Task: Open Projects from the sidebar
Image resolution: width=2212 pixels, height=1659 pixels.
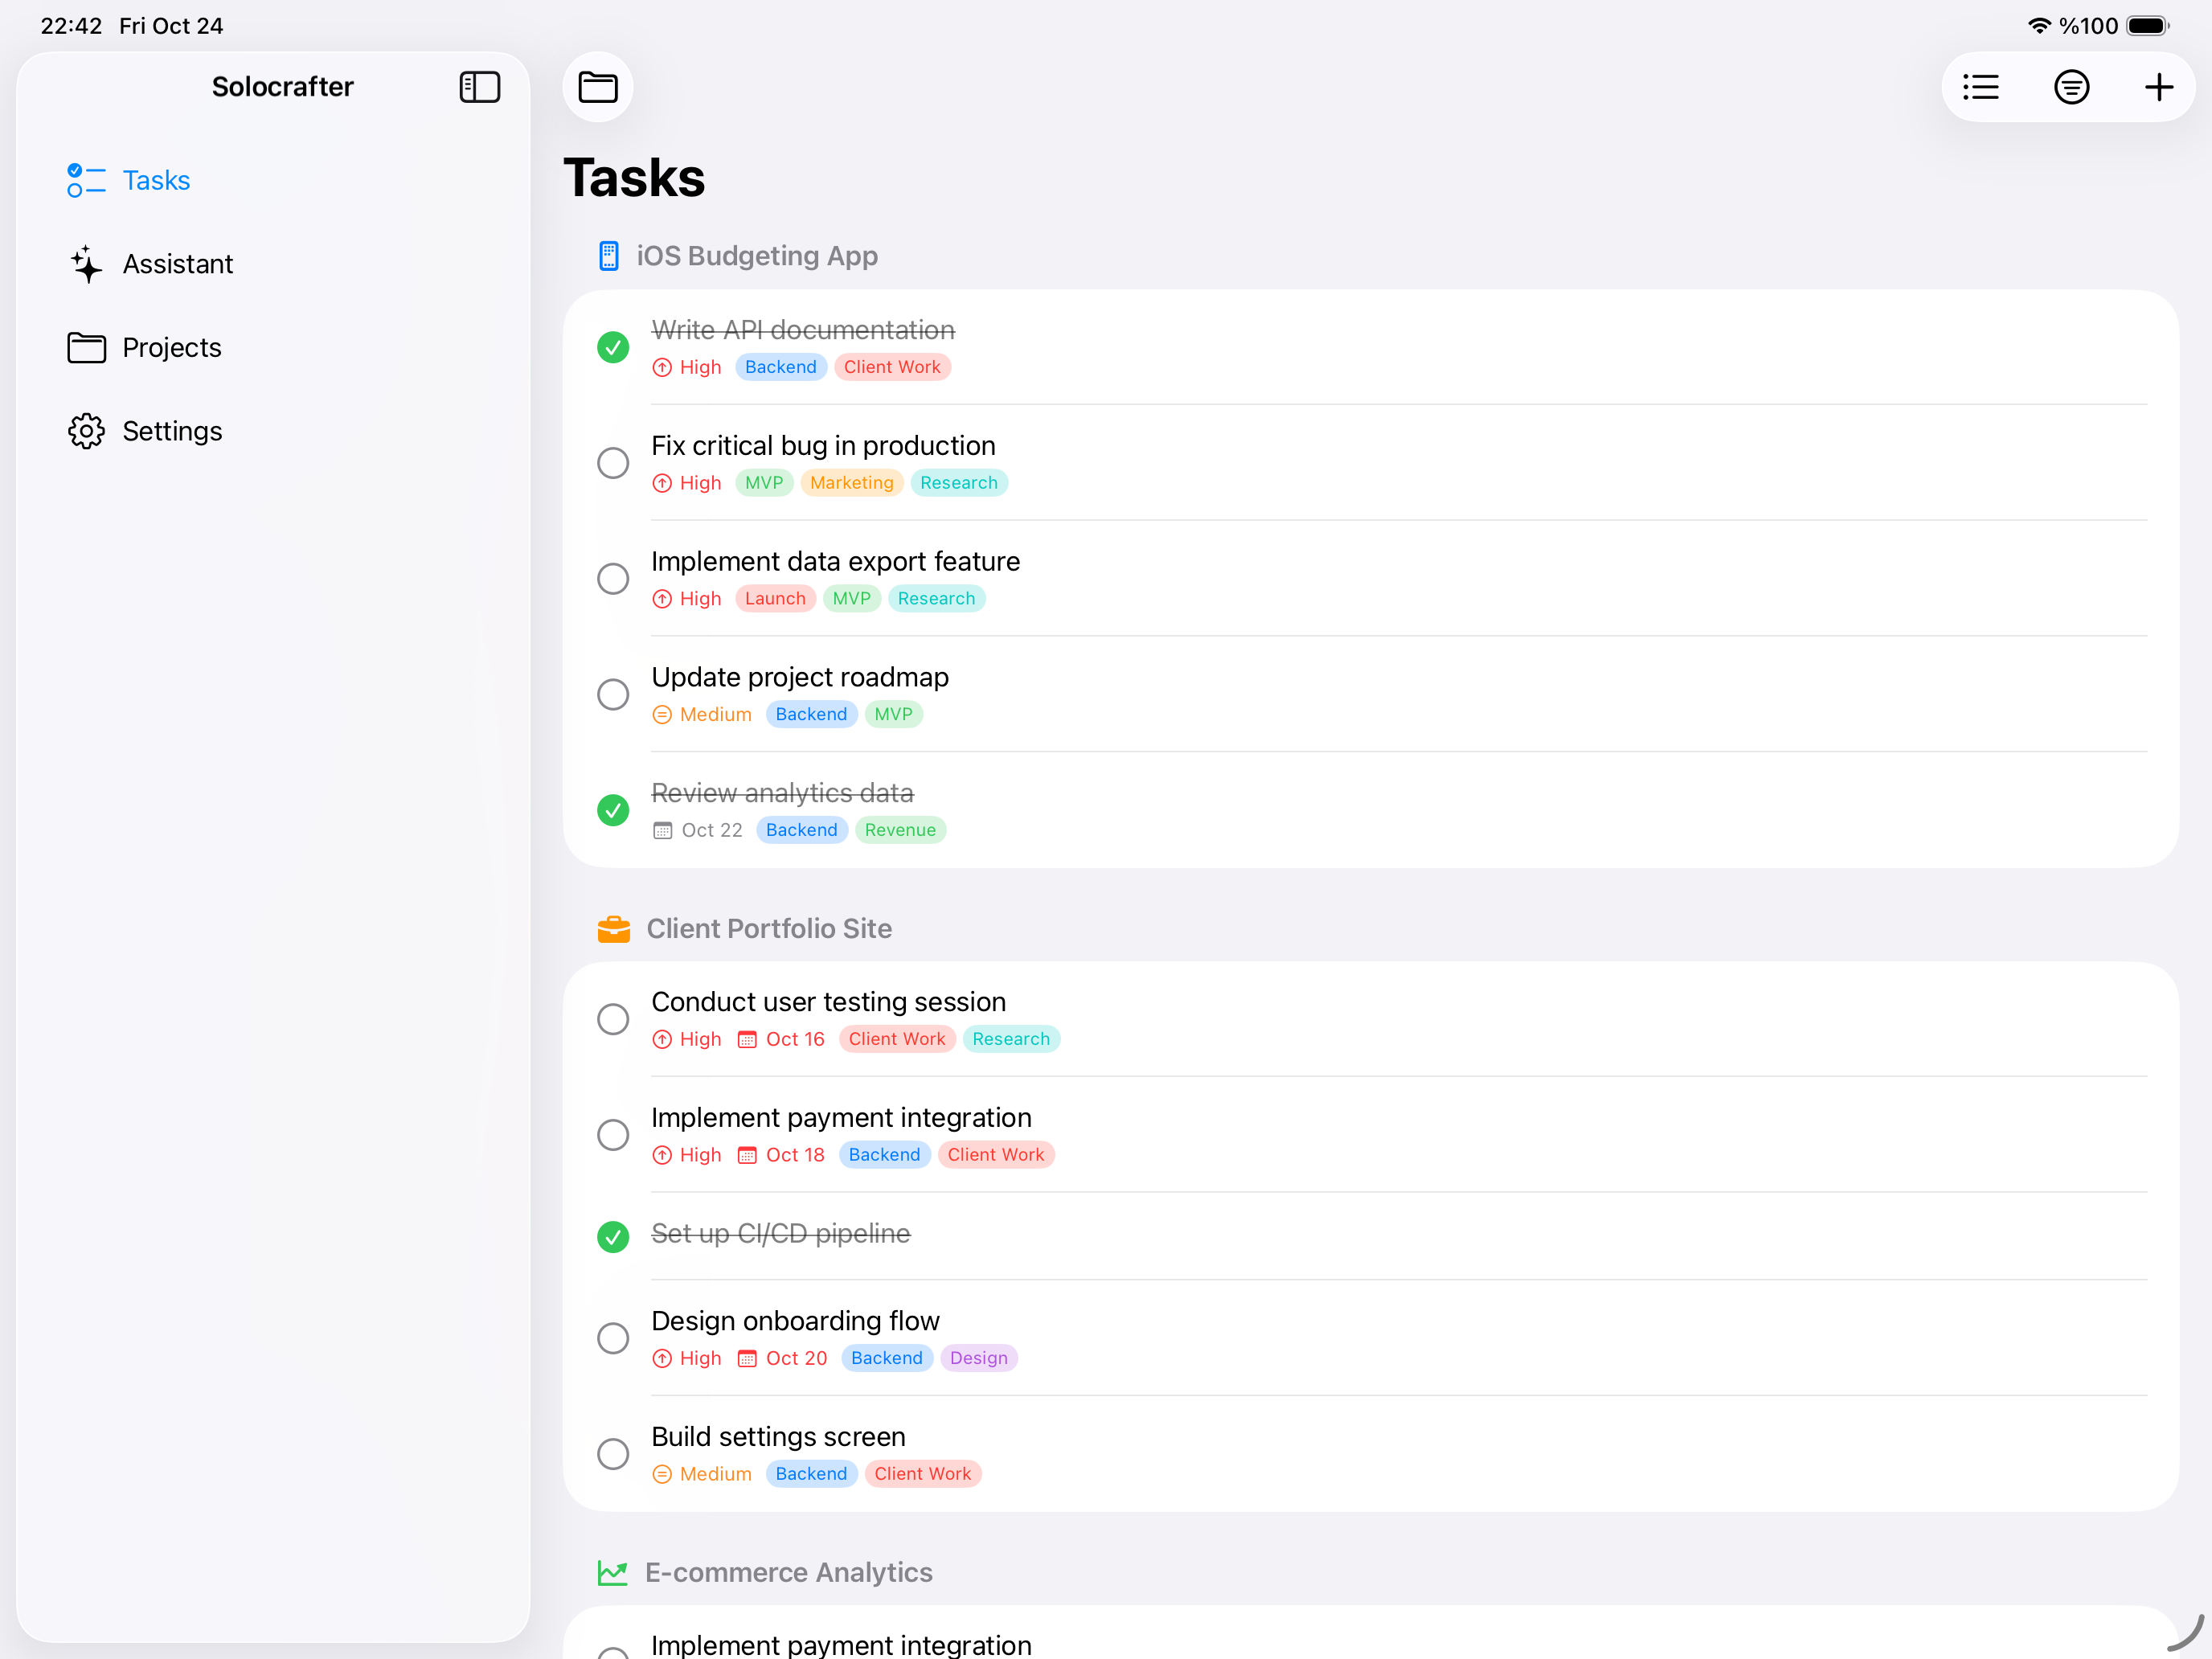Action: point(171,347)
